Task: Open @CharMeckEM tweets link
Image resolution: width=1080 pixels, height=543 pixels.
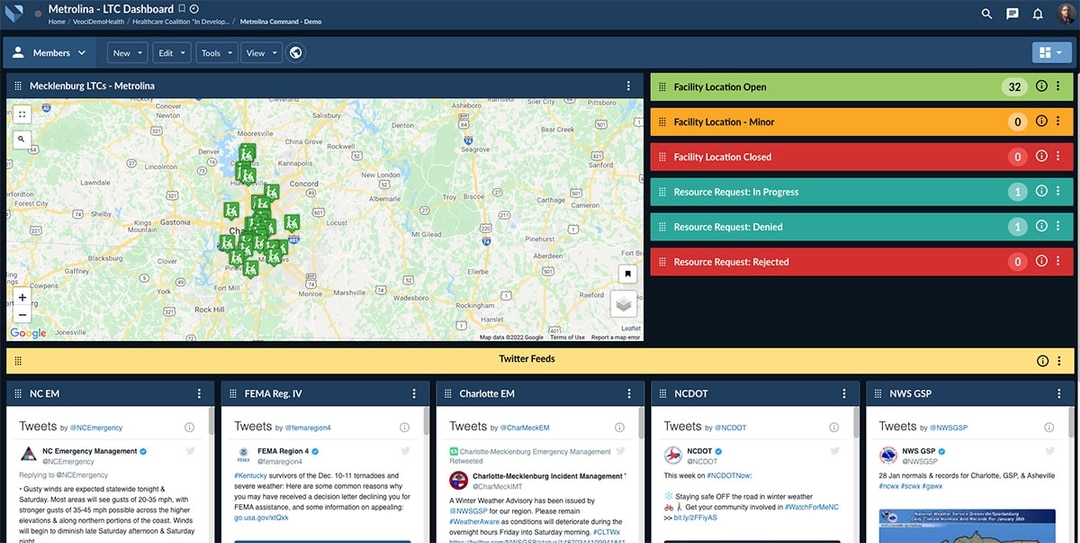Action: [524, 428]
